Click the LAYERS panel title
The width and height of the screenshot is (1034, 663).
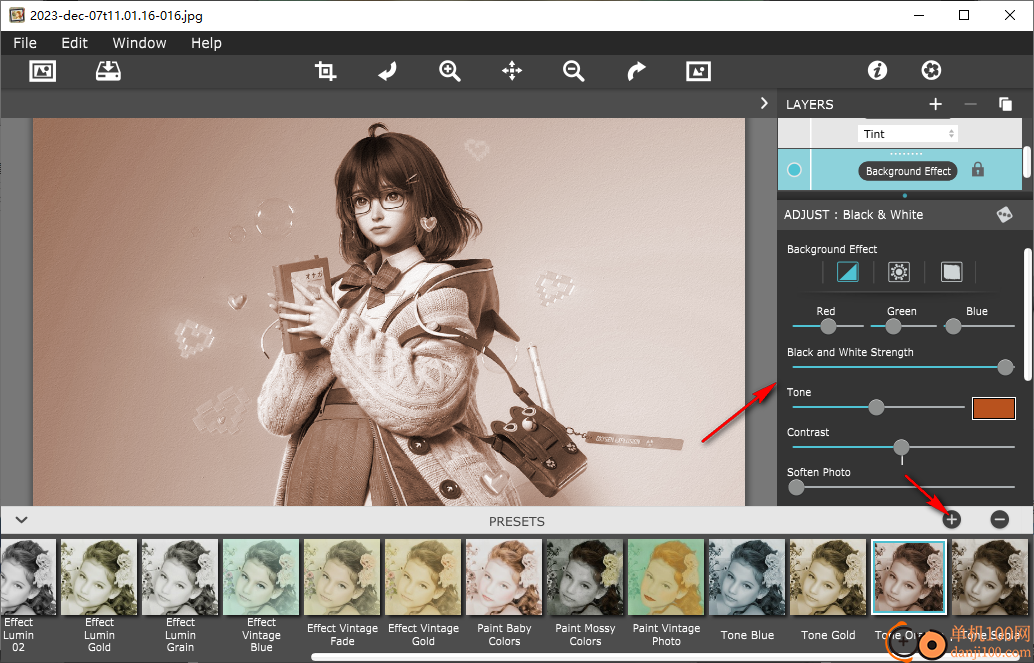[810, 104]
